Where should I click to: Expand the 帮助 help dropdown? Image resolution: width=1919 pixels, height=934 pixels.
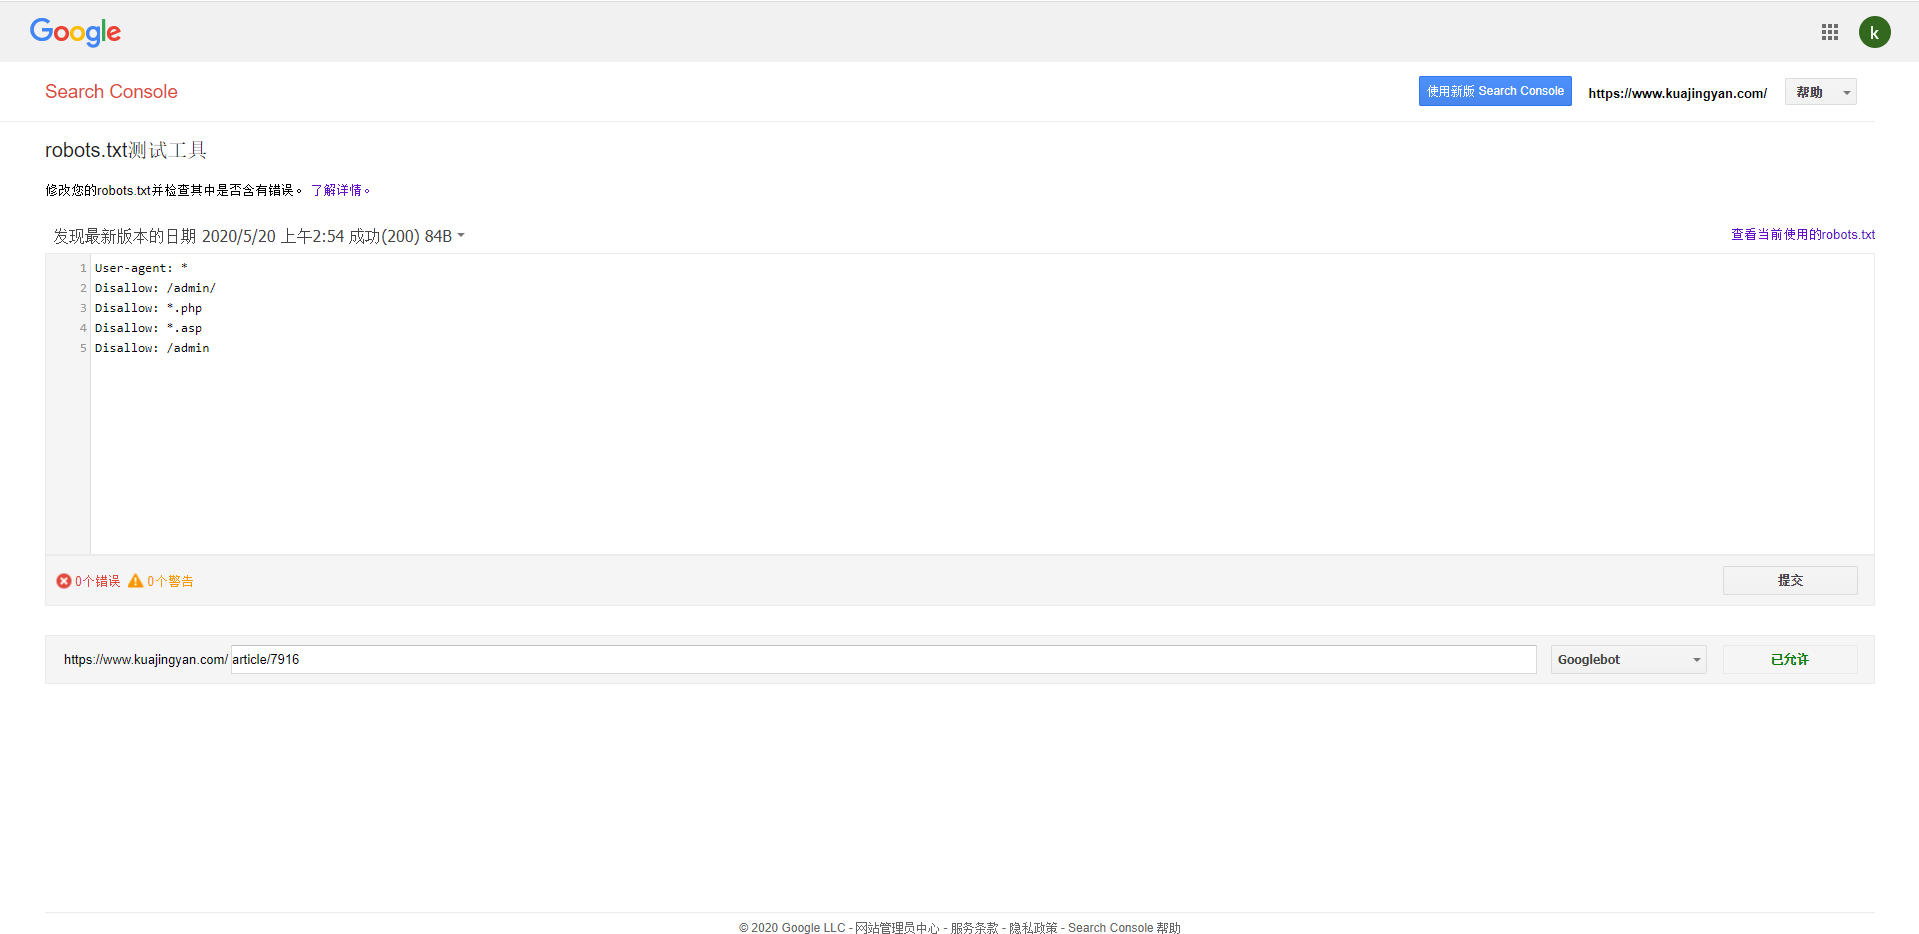(x=1820, y=92)
